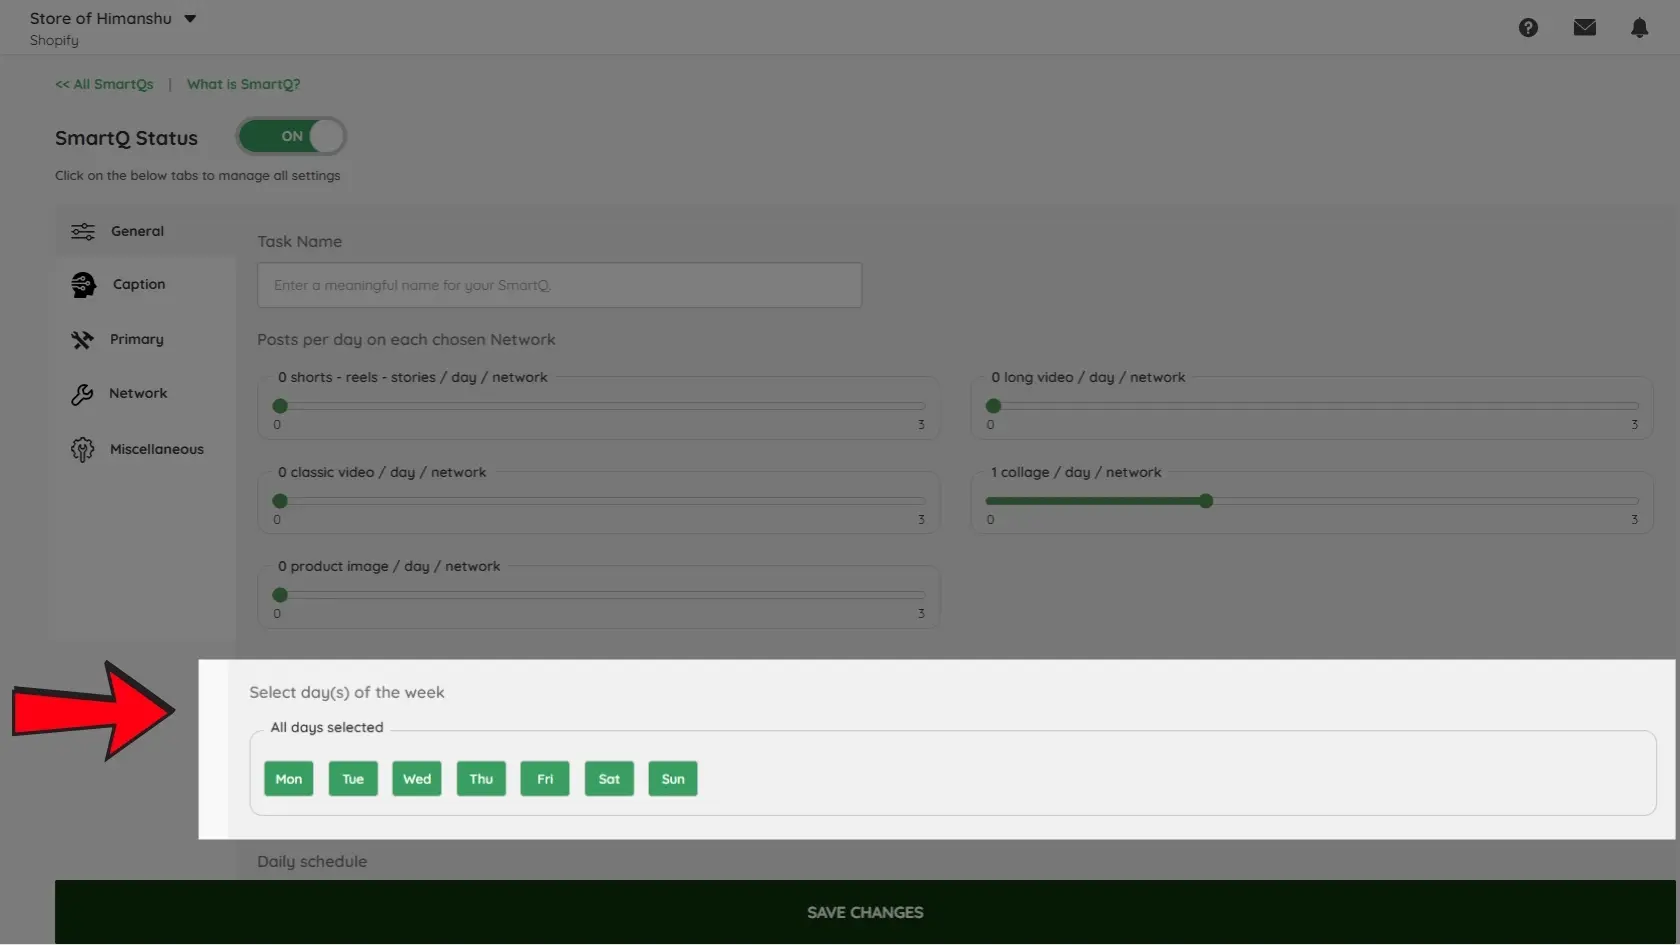Screen dimensions: 1680x945
Task: Click the long video slider handle
Action: click(993, 406)
